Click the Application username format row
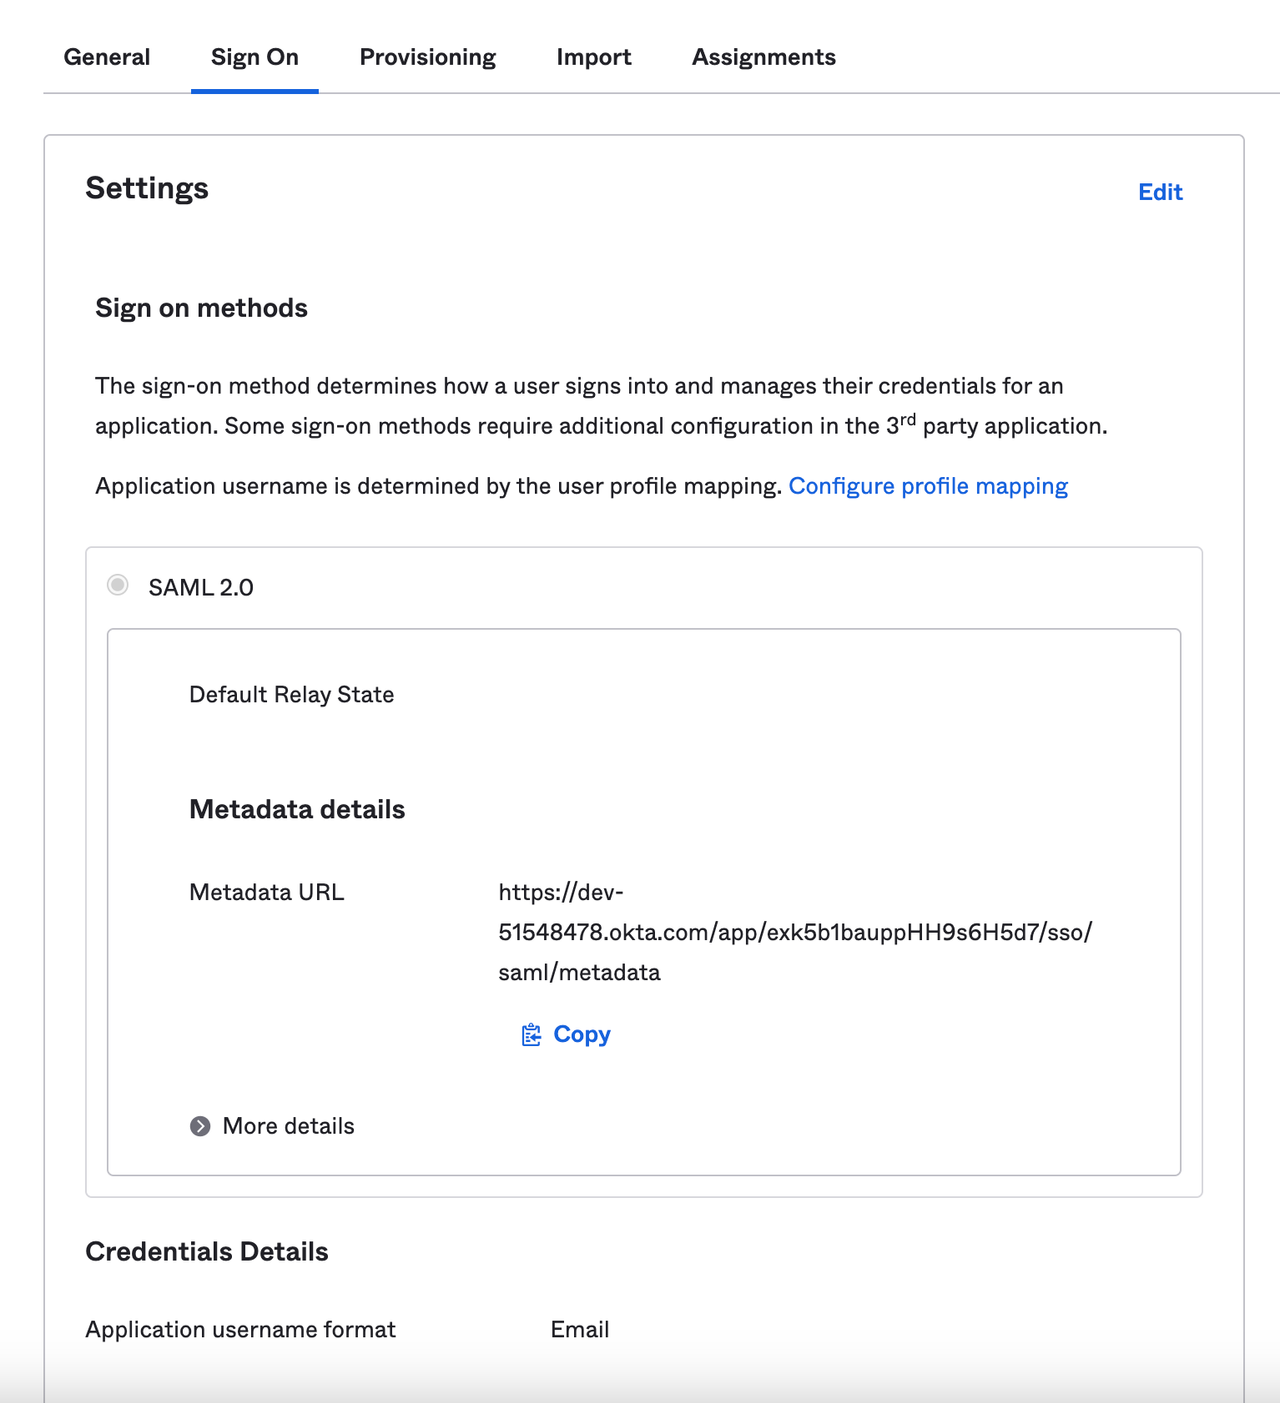Image resolution: width=1280 pixels, height=1403 pixels. (240, 1330)
